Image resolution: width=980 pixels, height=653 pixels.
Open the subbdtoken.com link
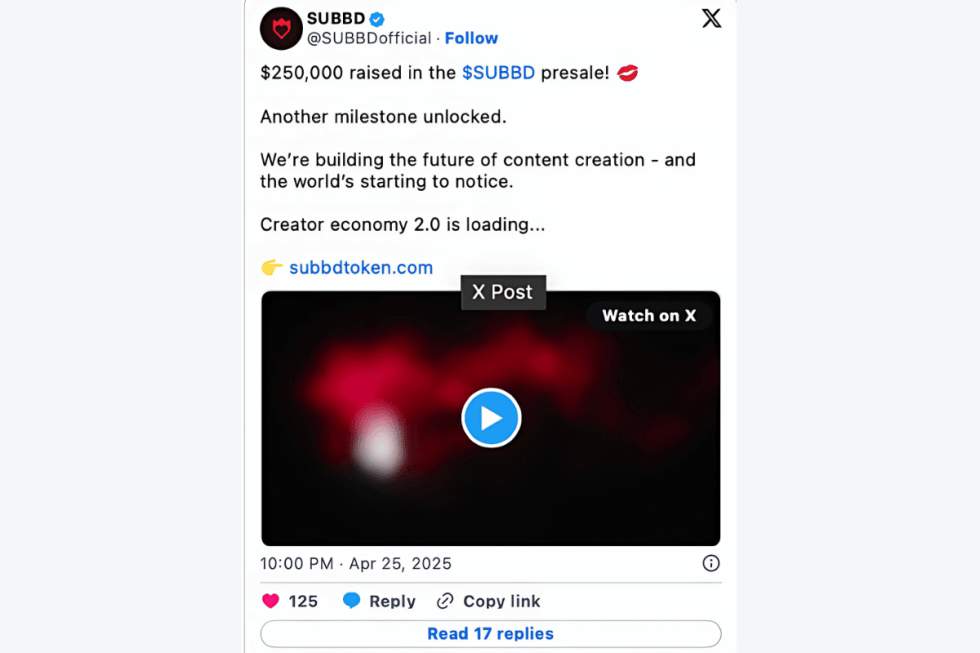coord(361,268)
